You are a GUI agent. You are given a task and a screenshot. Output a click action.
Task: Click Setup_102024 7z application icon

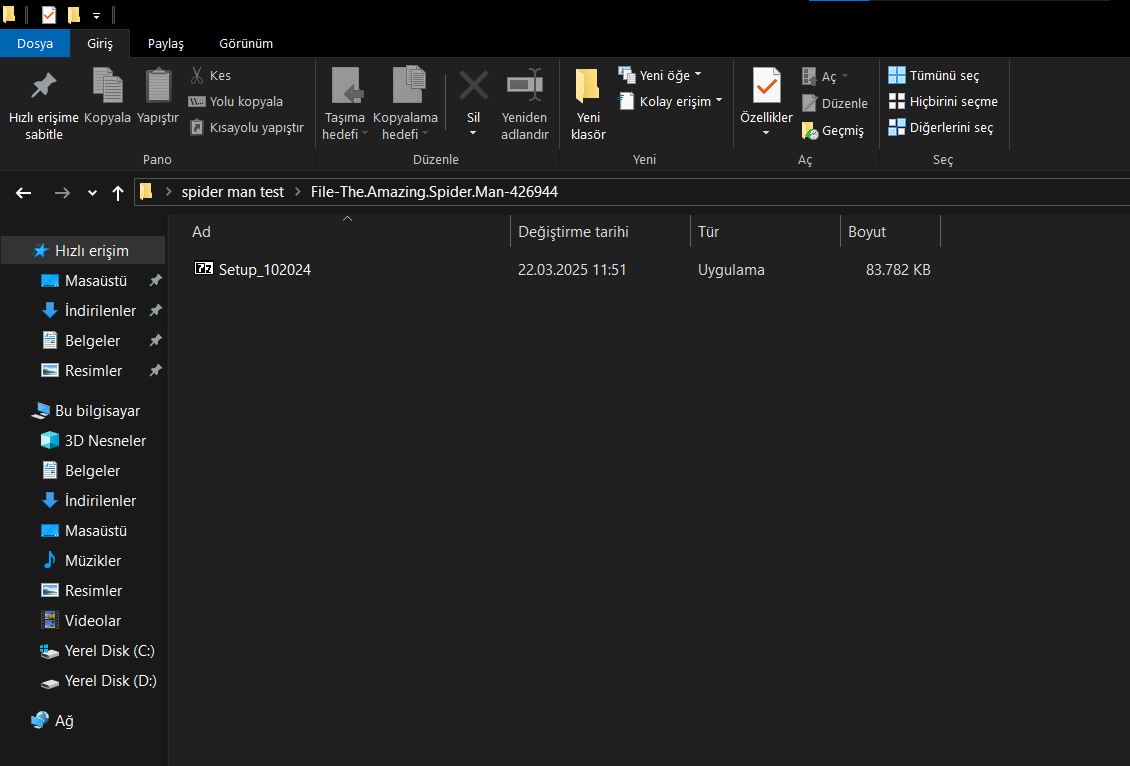(x=204, y=269)
